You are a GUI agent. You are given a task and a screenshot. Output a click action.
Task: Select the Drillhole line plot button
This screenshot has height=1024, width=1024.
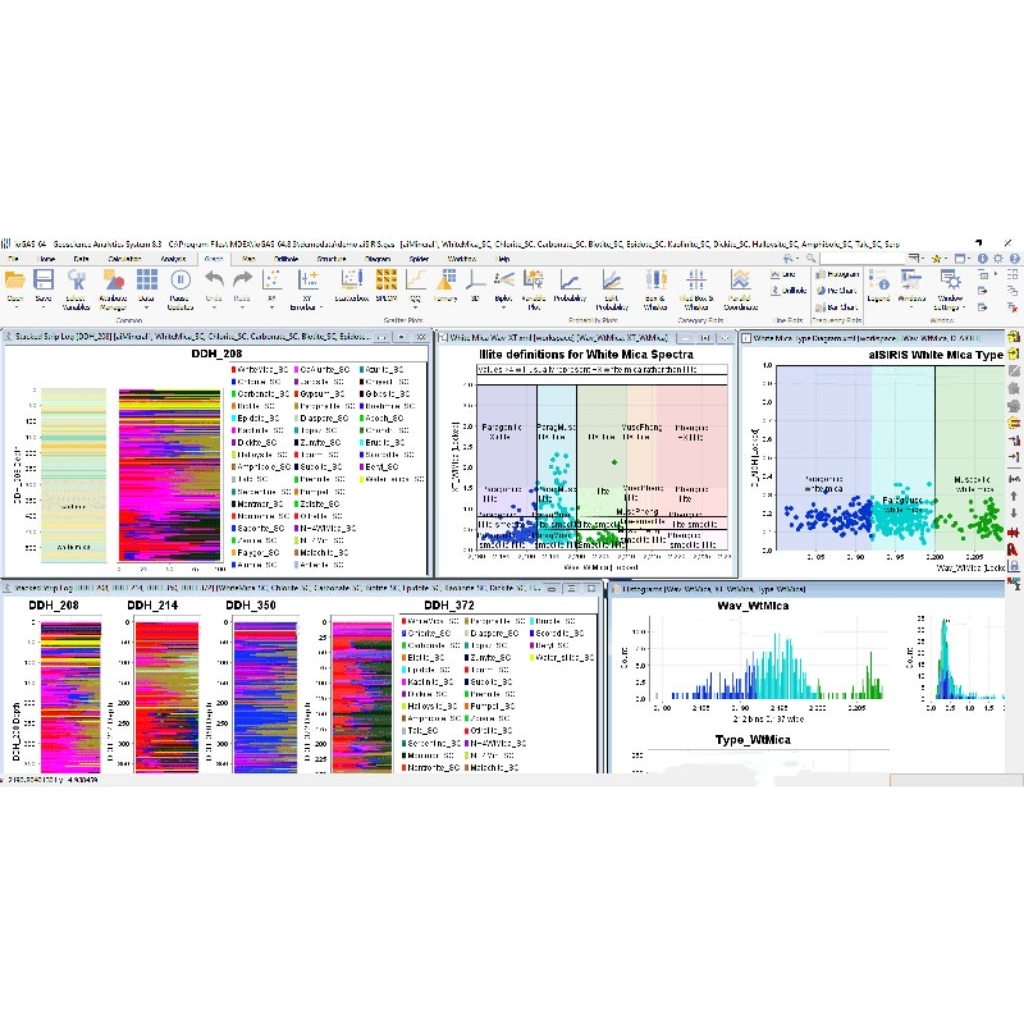(x=788, y=290)
